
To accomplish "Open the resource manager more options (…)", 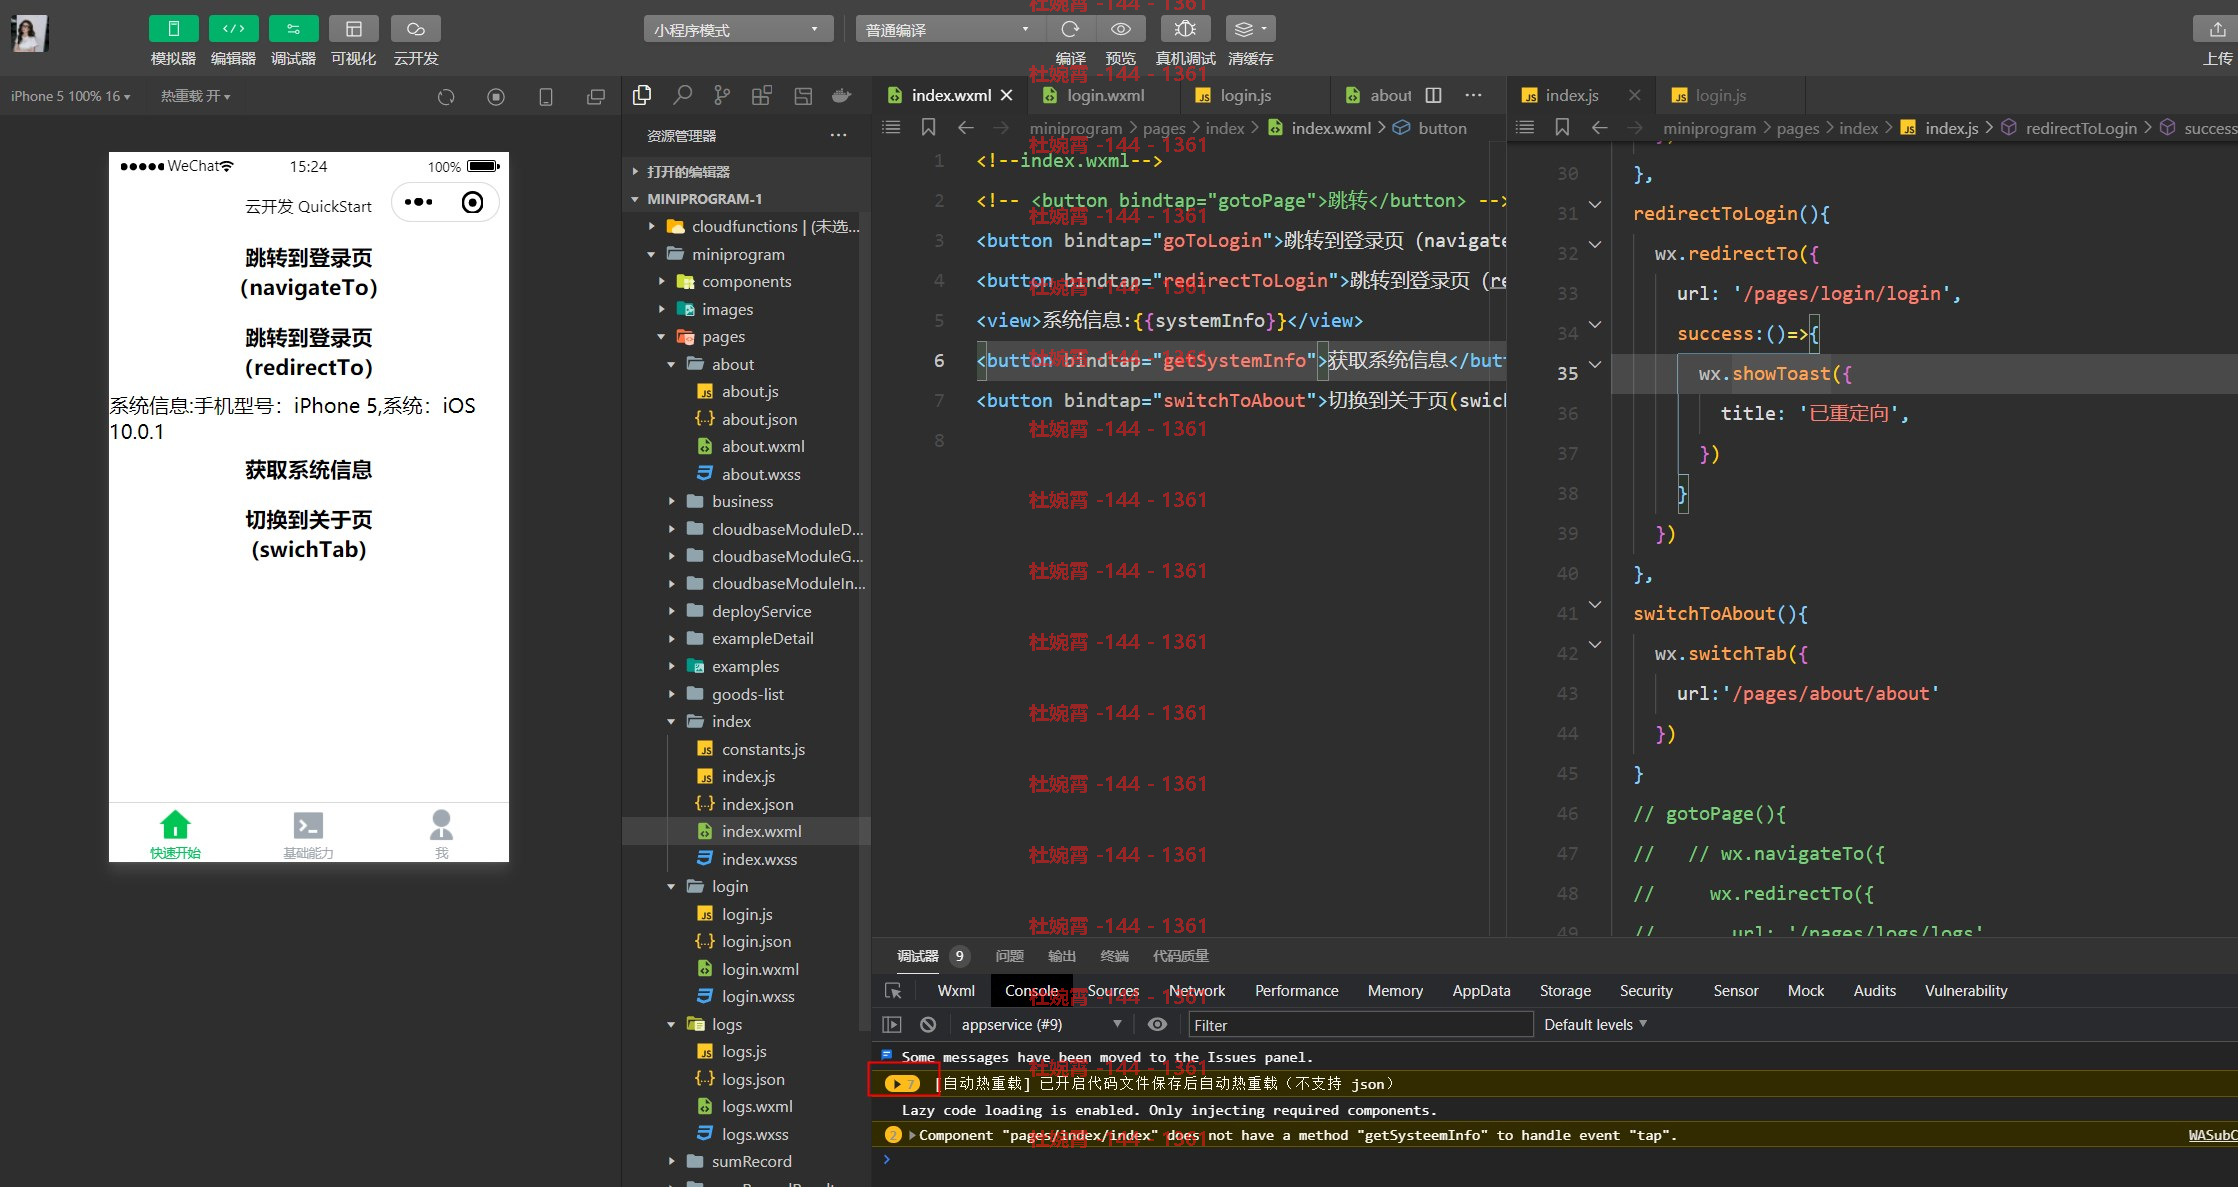I will point(838,135).
